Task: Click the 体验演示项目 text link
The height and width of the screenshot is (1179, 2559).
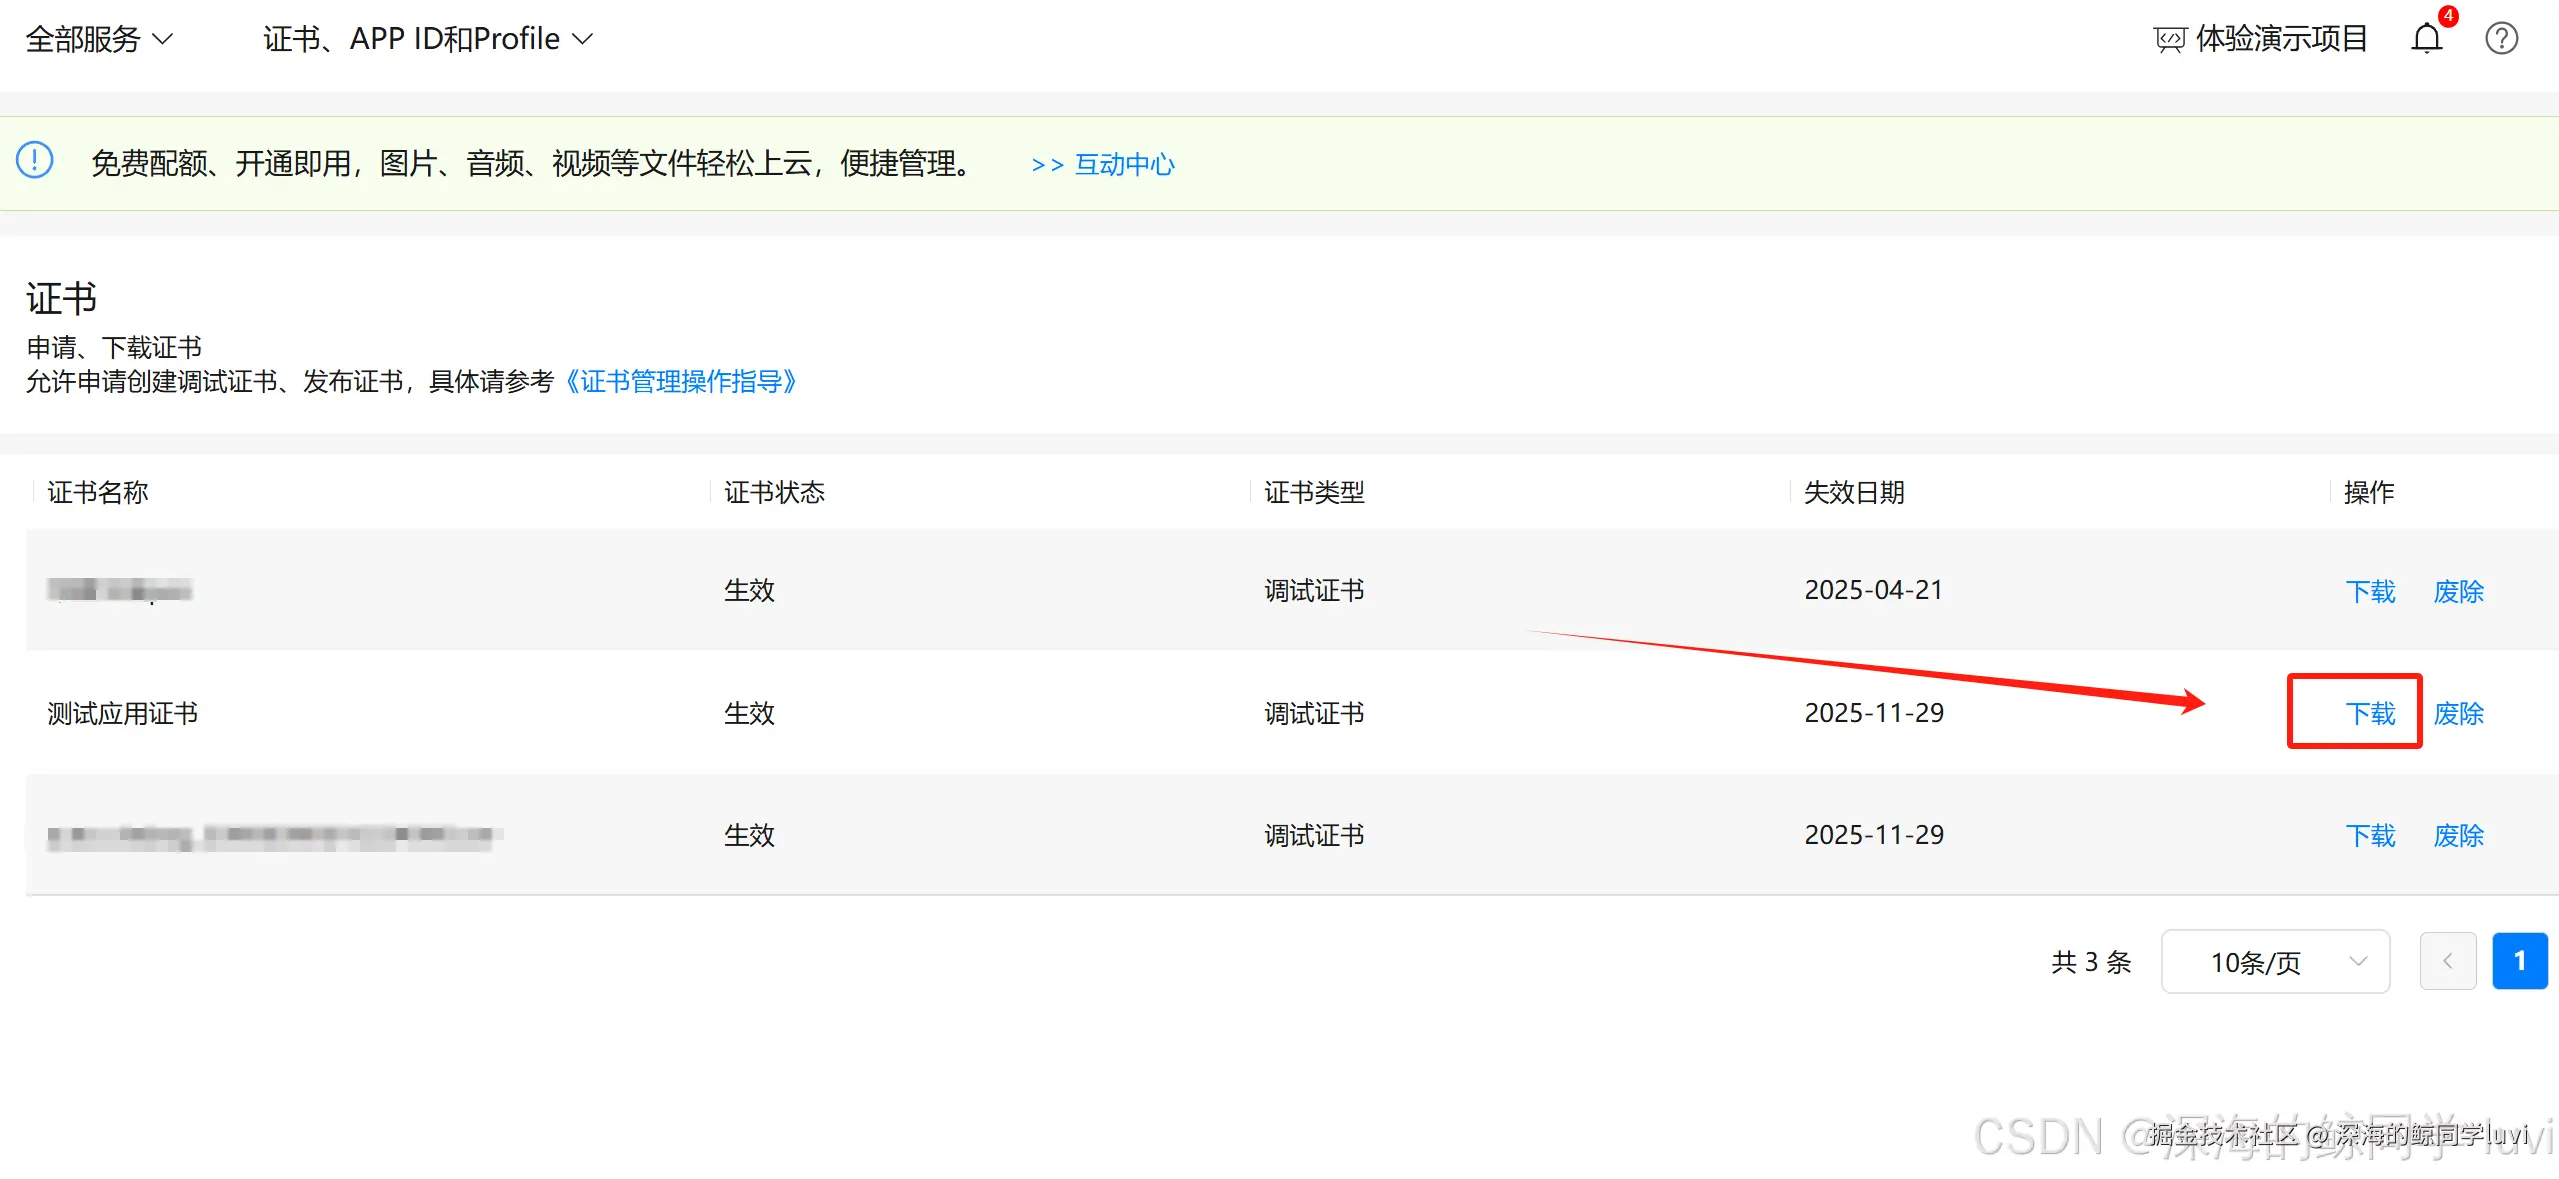Action: point(2281,38)
